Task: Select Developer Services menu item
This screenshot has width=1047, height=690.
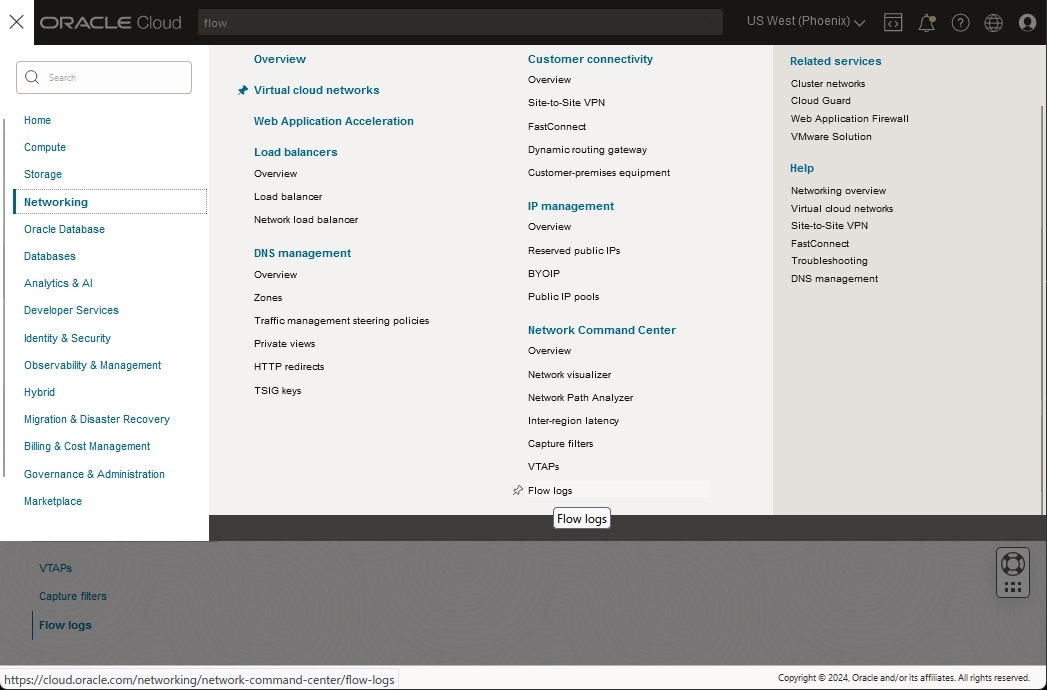Action: click(x=71, y=310)
